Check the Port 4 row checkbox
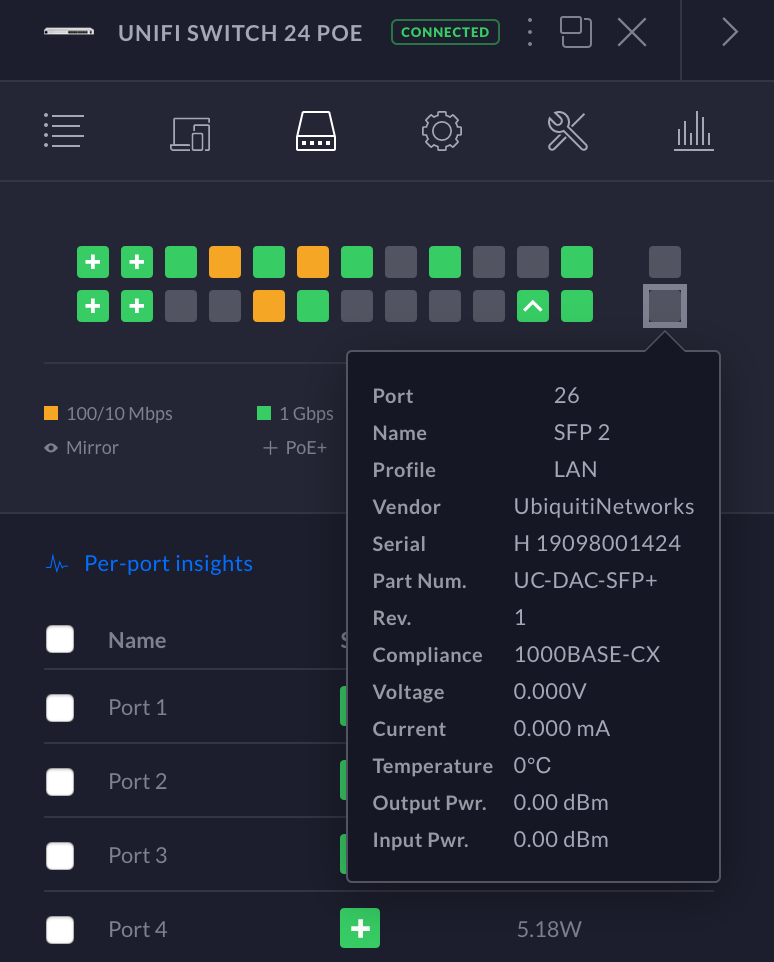 (x=60, y=929)
